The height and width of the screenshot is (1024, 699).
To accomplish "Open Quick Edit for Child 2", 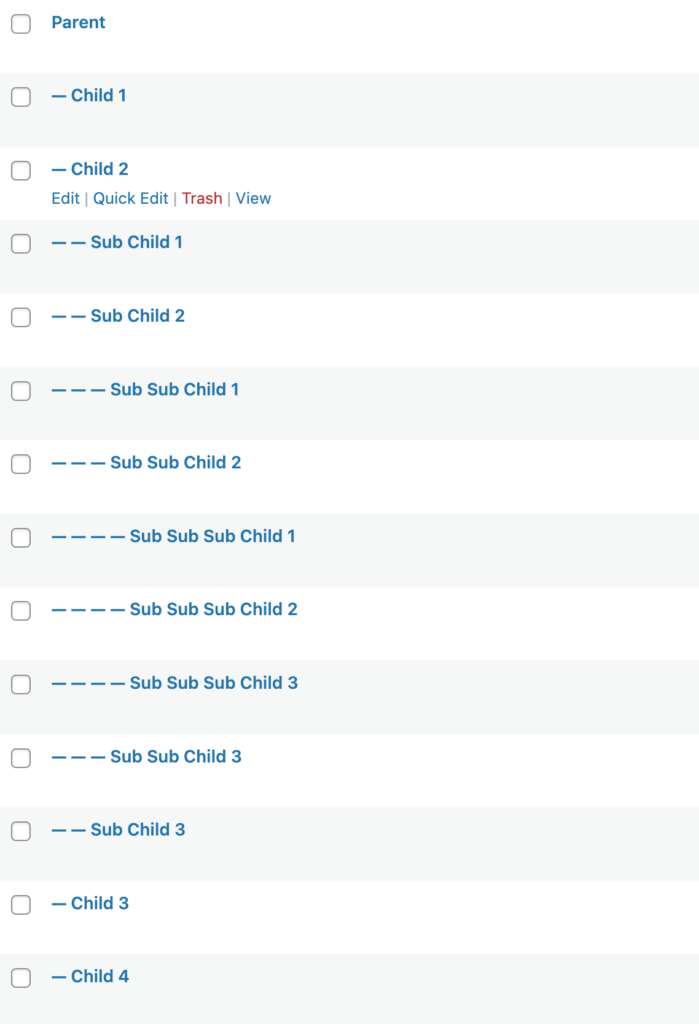I will [130, 198].
